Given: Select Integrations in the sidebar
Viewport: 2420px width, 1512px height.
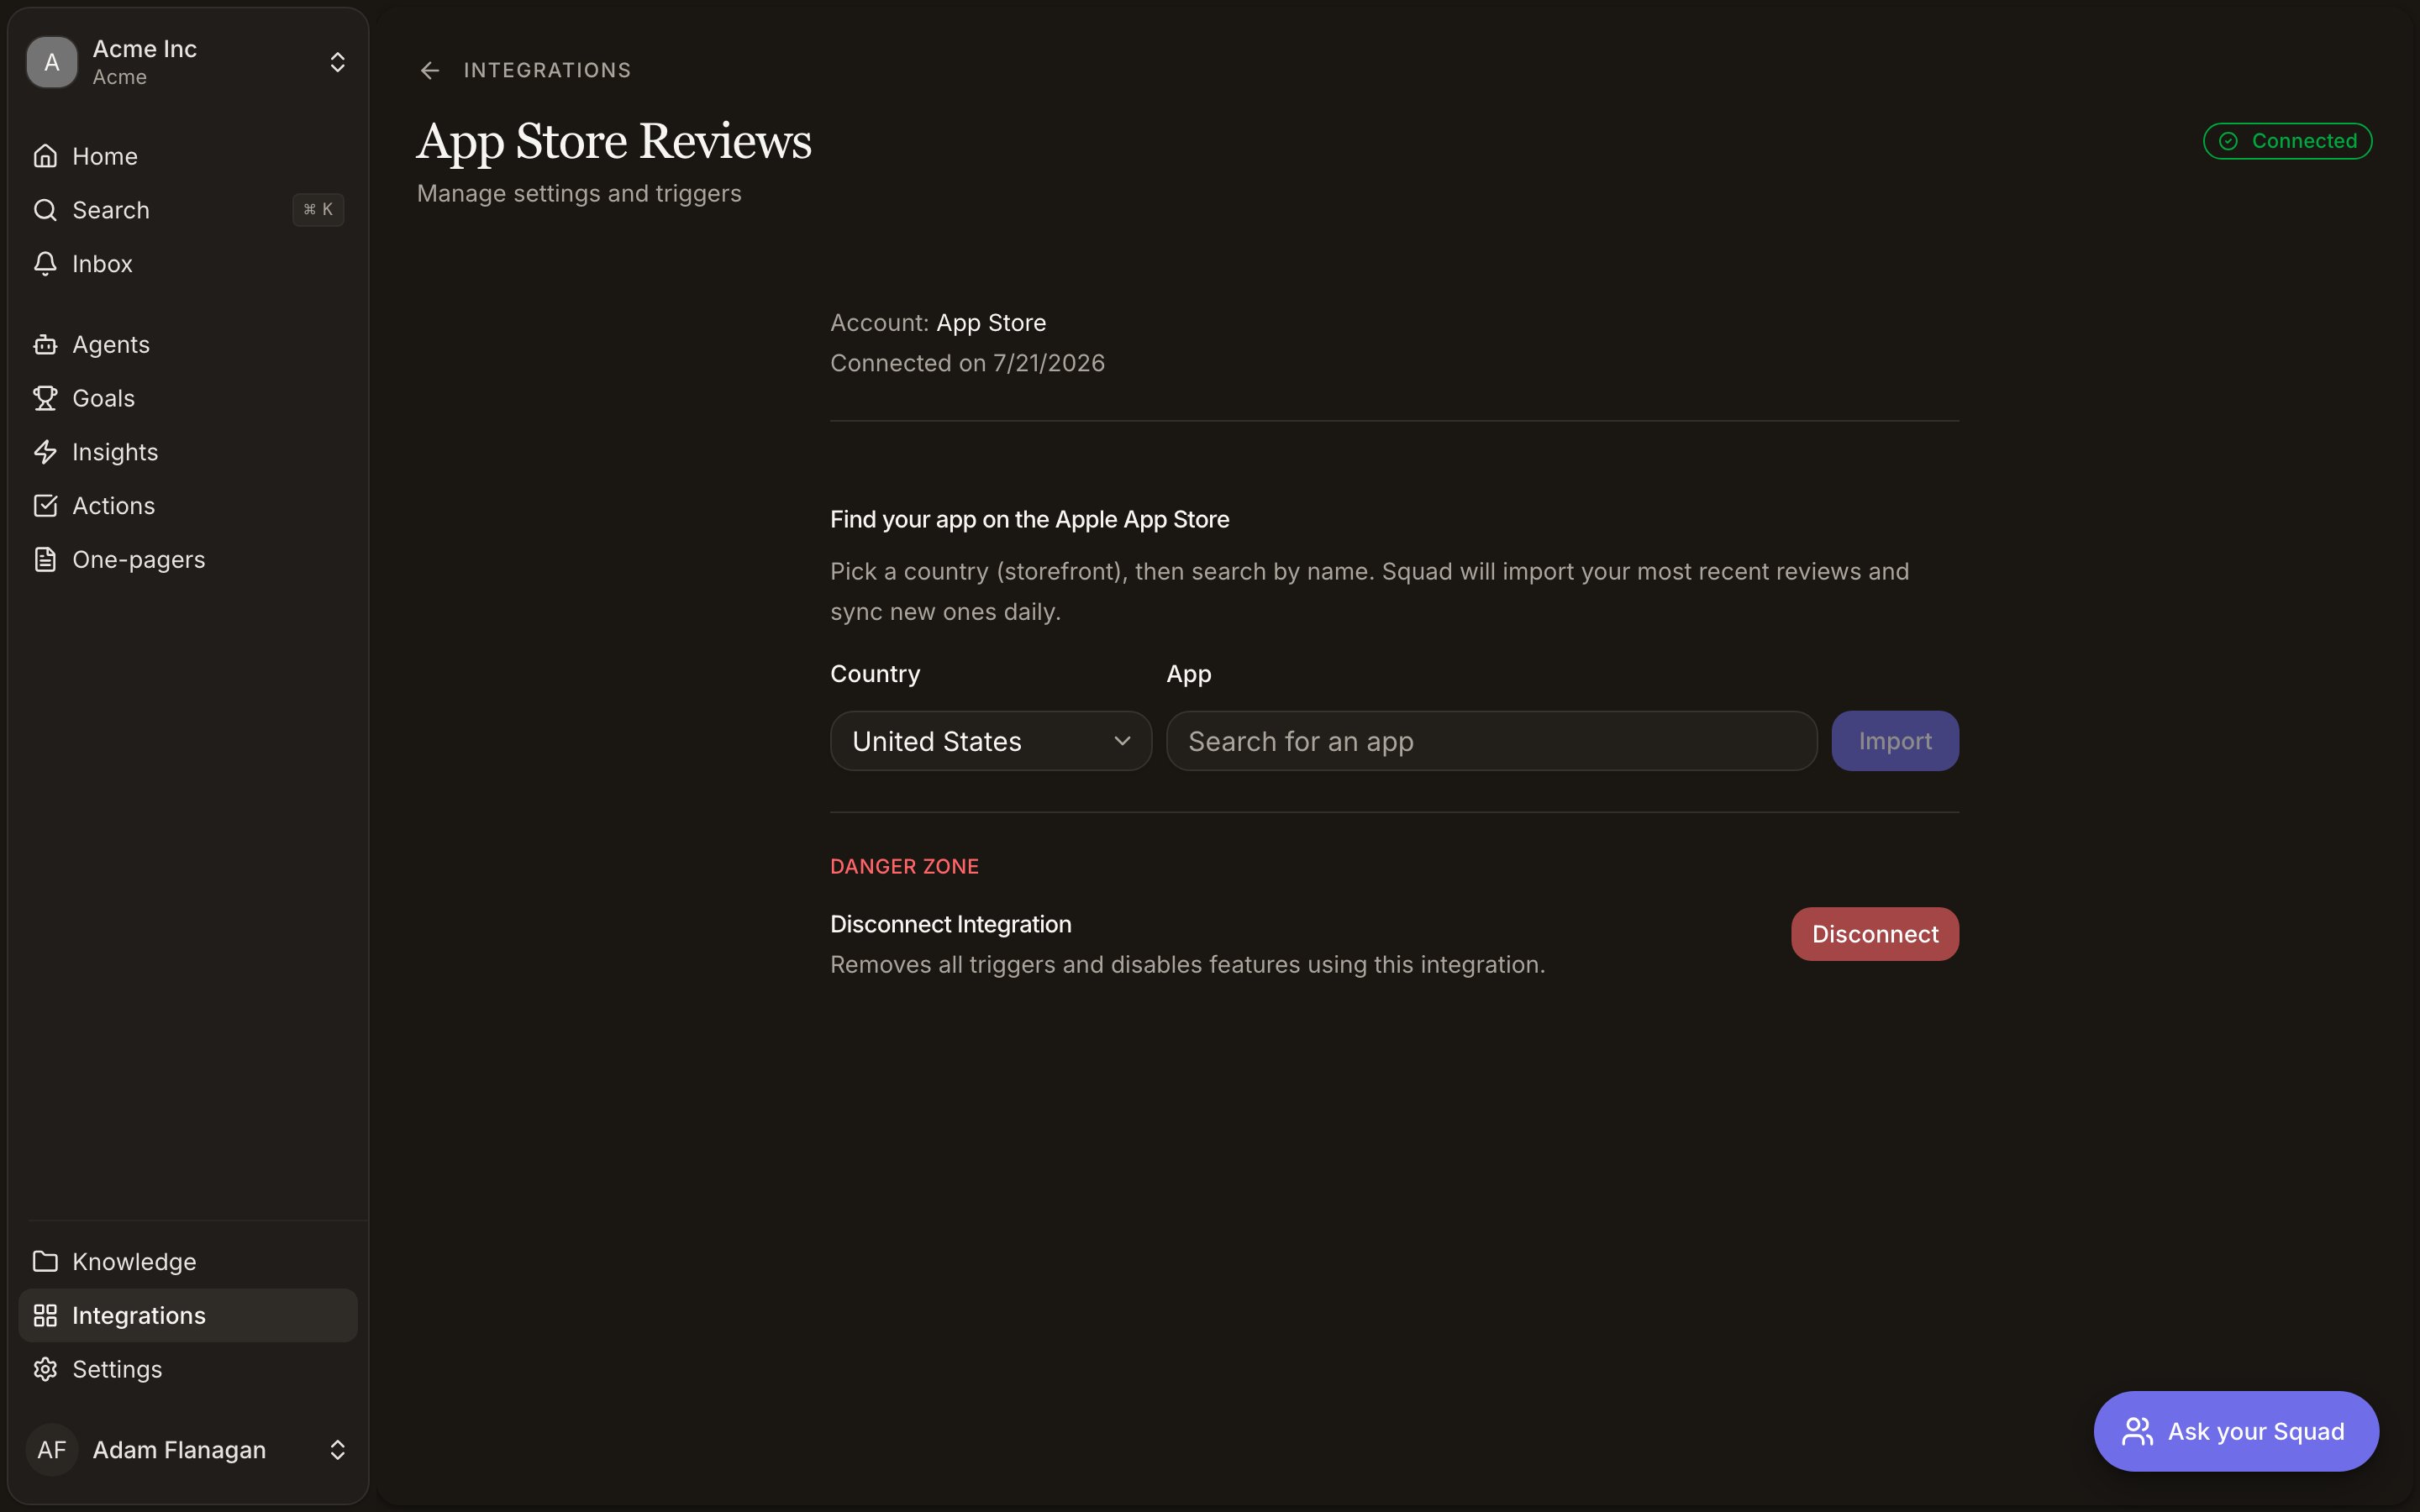Looking at the screenshot, I should [x=188, y=1315].
